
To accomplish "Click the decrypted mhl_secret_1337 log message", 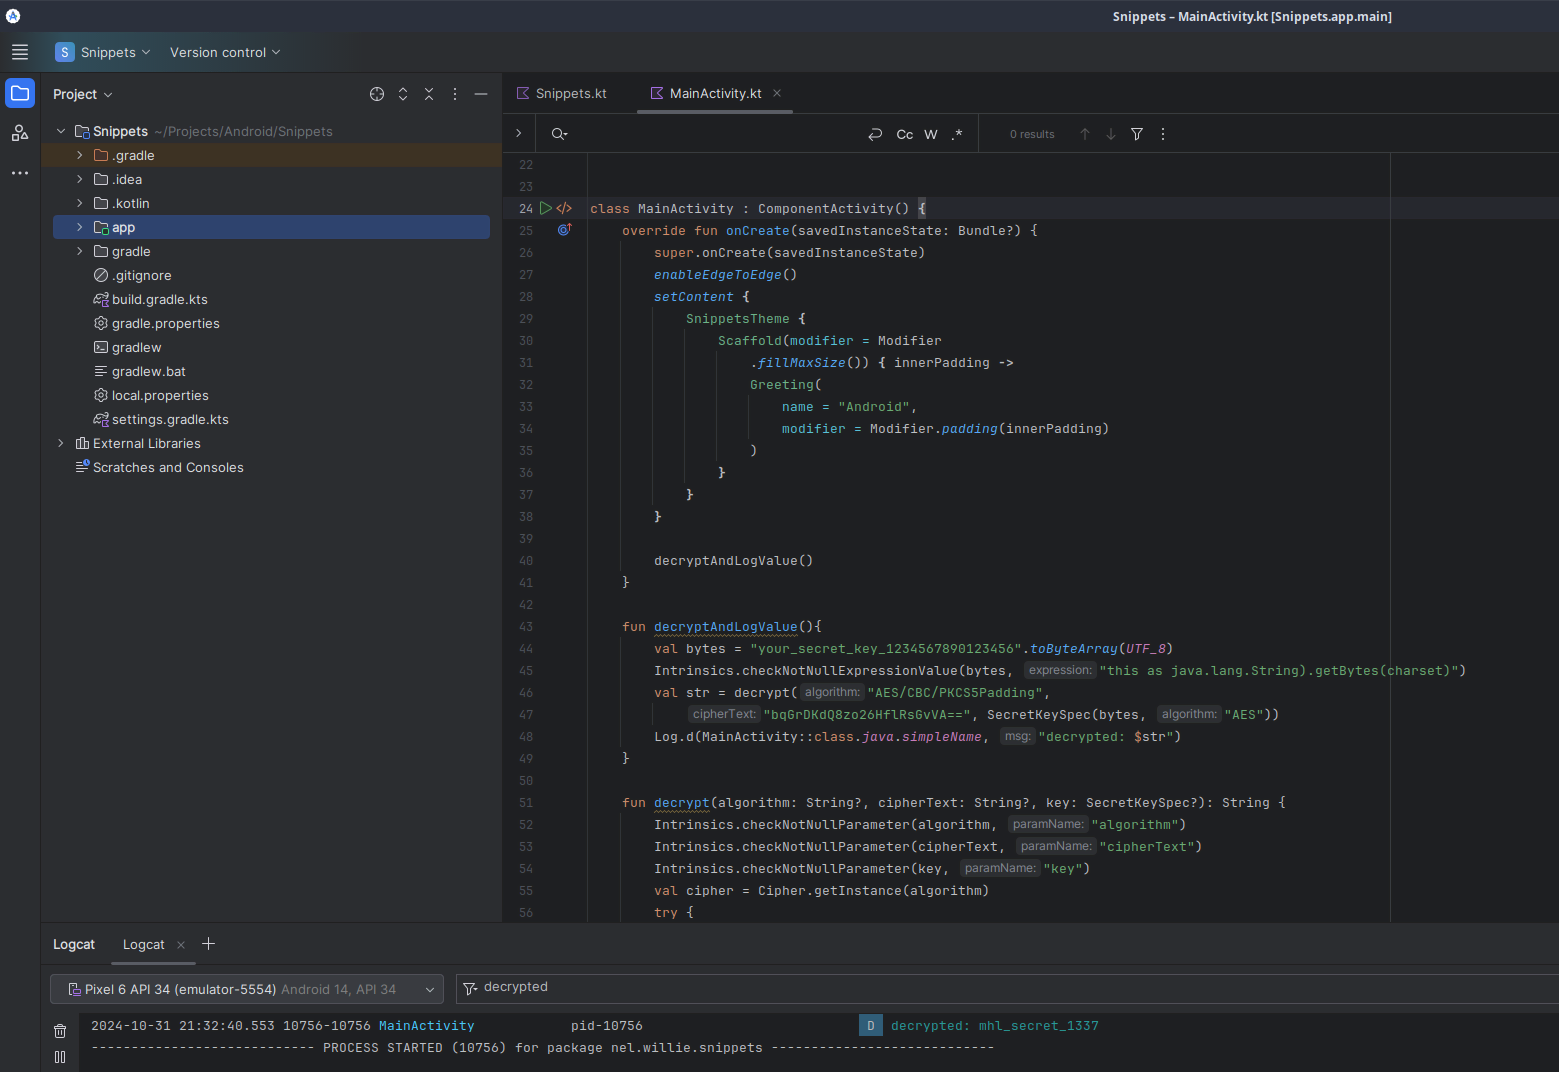I will (x=994, y=1025).
